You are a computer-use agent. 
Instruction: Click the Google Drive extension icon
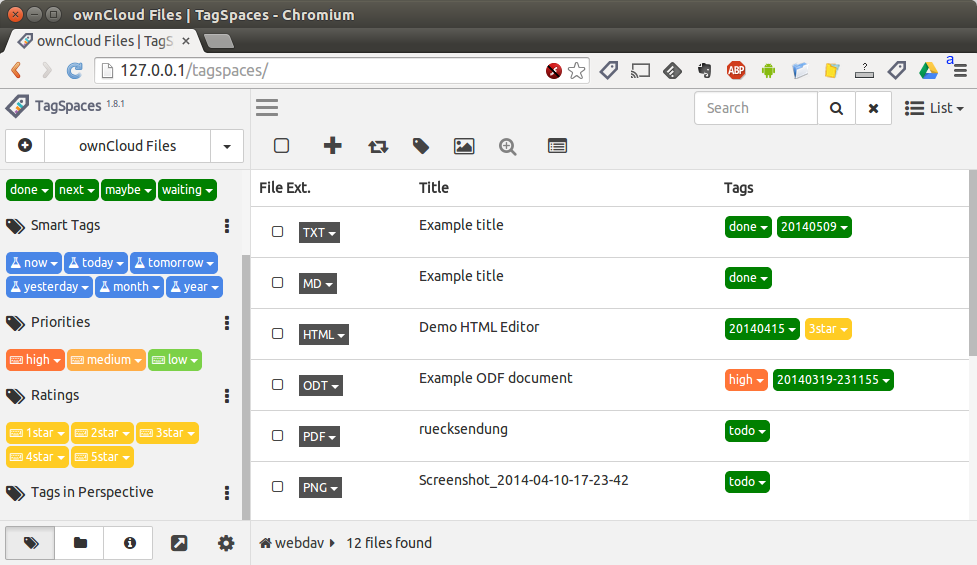[x=928, y=70]
